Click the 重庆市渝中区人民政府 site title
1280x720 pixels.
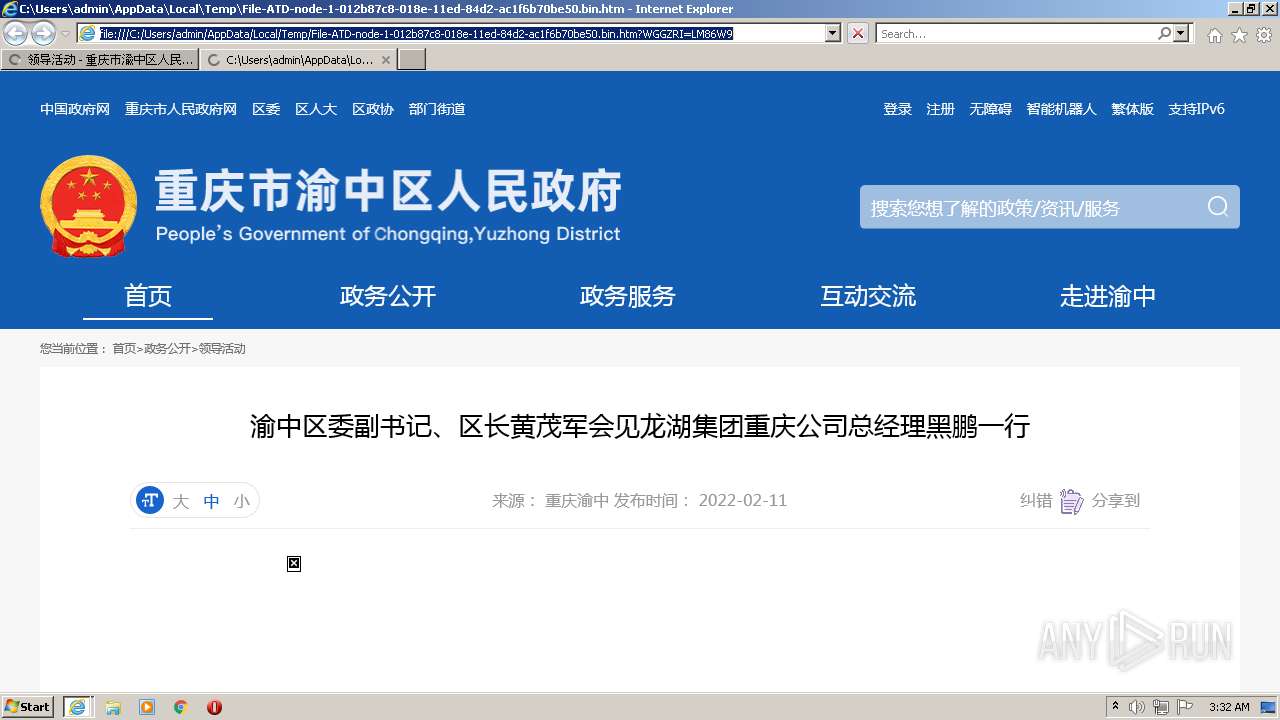[388, 192]
